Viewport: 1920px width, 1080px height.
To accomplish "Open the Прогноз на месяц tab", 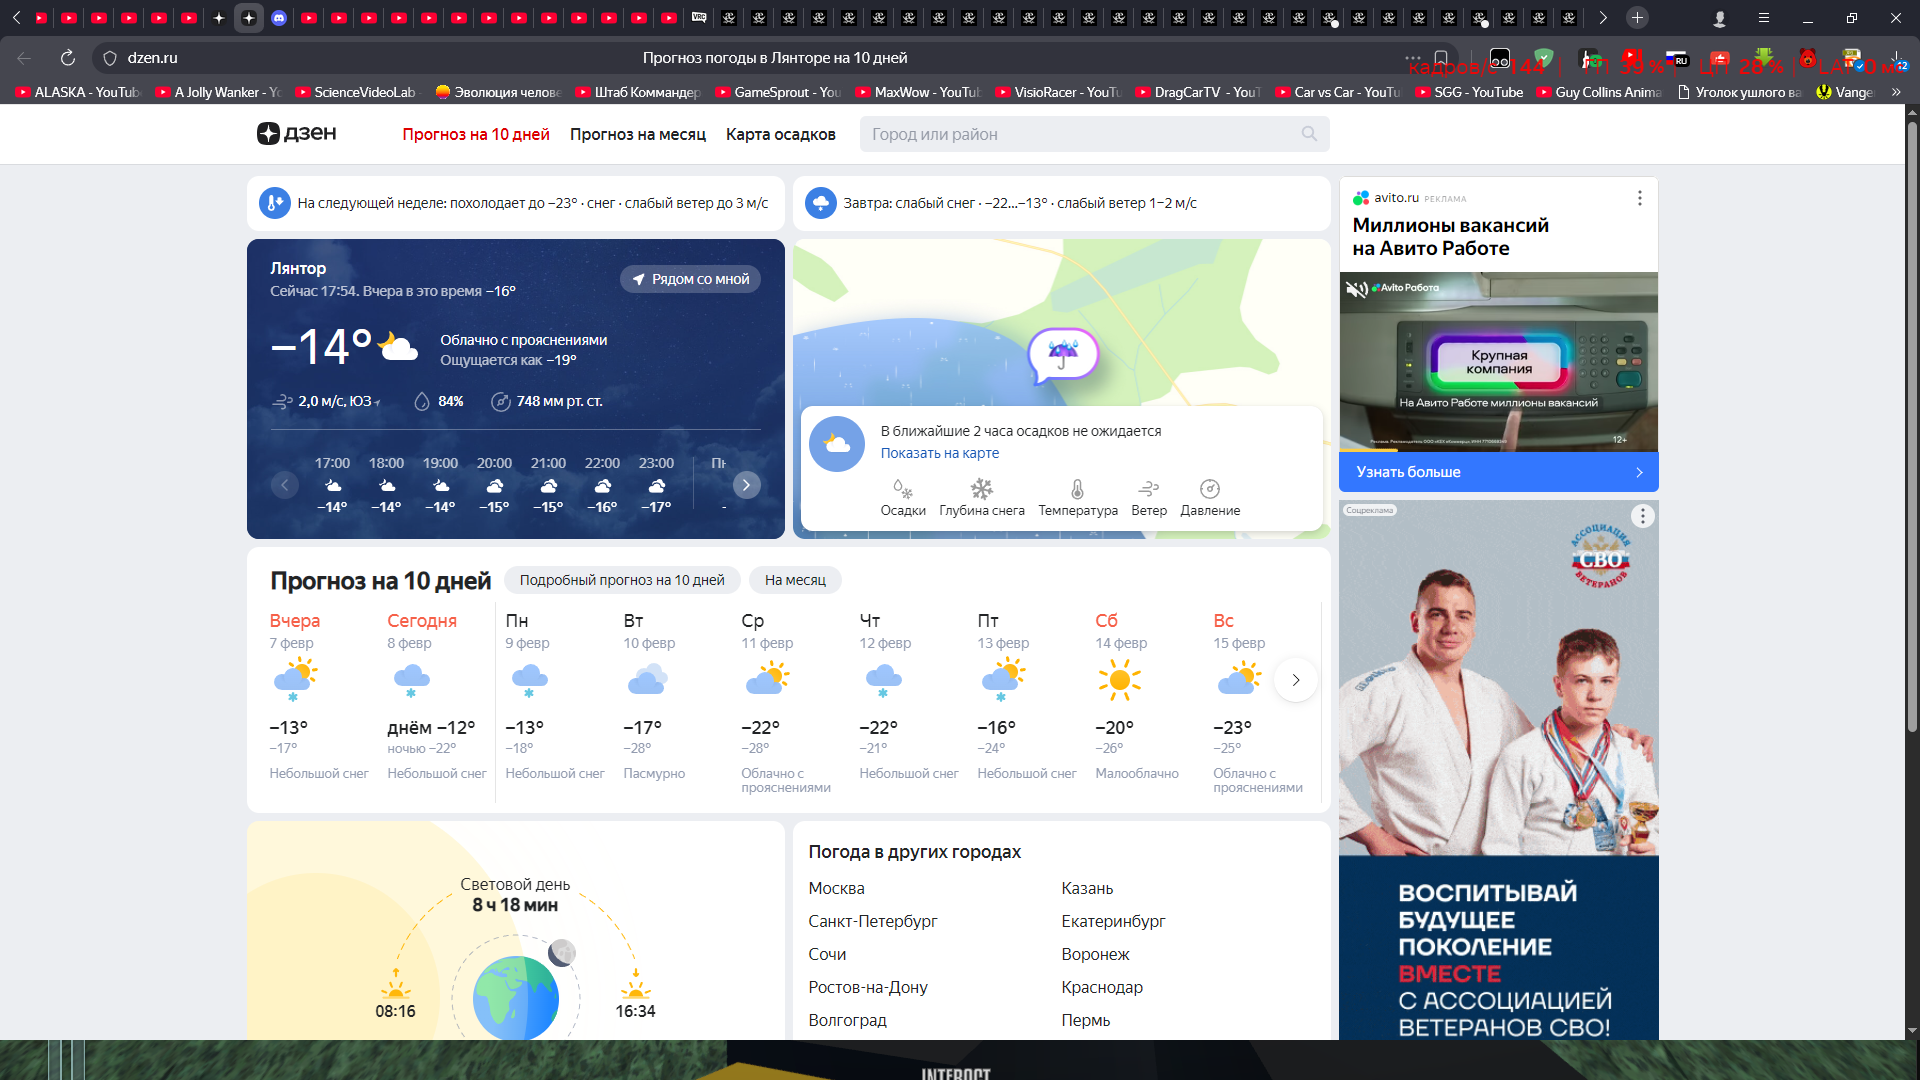I will pyautogui.click(x=637, y=134).
